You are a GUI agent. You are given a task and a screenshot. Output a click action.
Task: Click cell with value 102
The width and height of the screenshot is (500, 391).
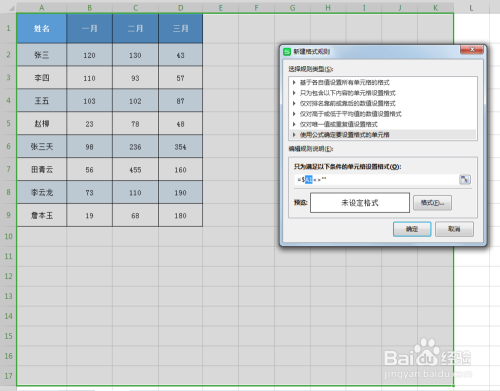136,101
